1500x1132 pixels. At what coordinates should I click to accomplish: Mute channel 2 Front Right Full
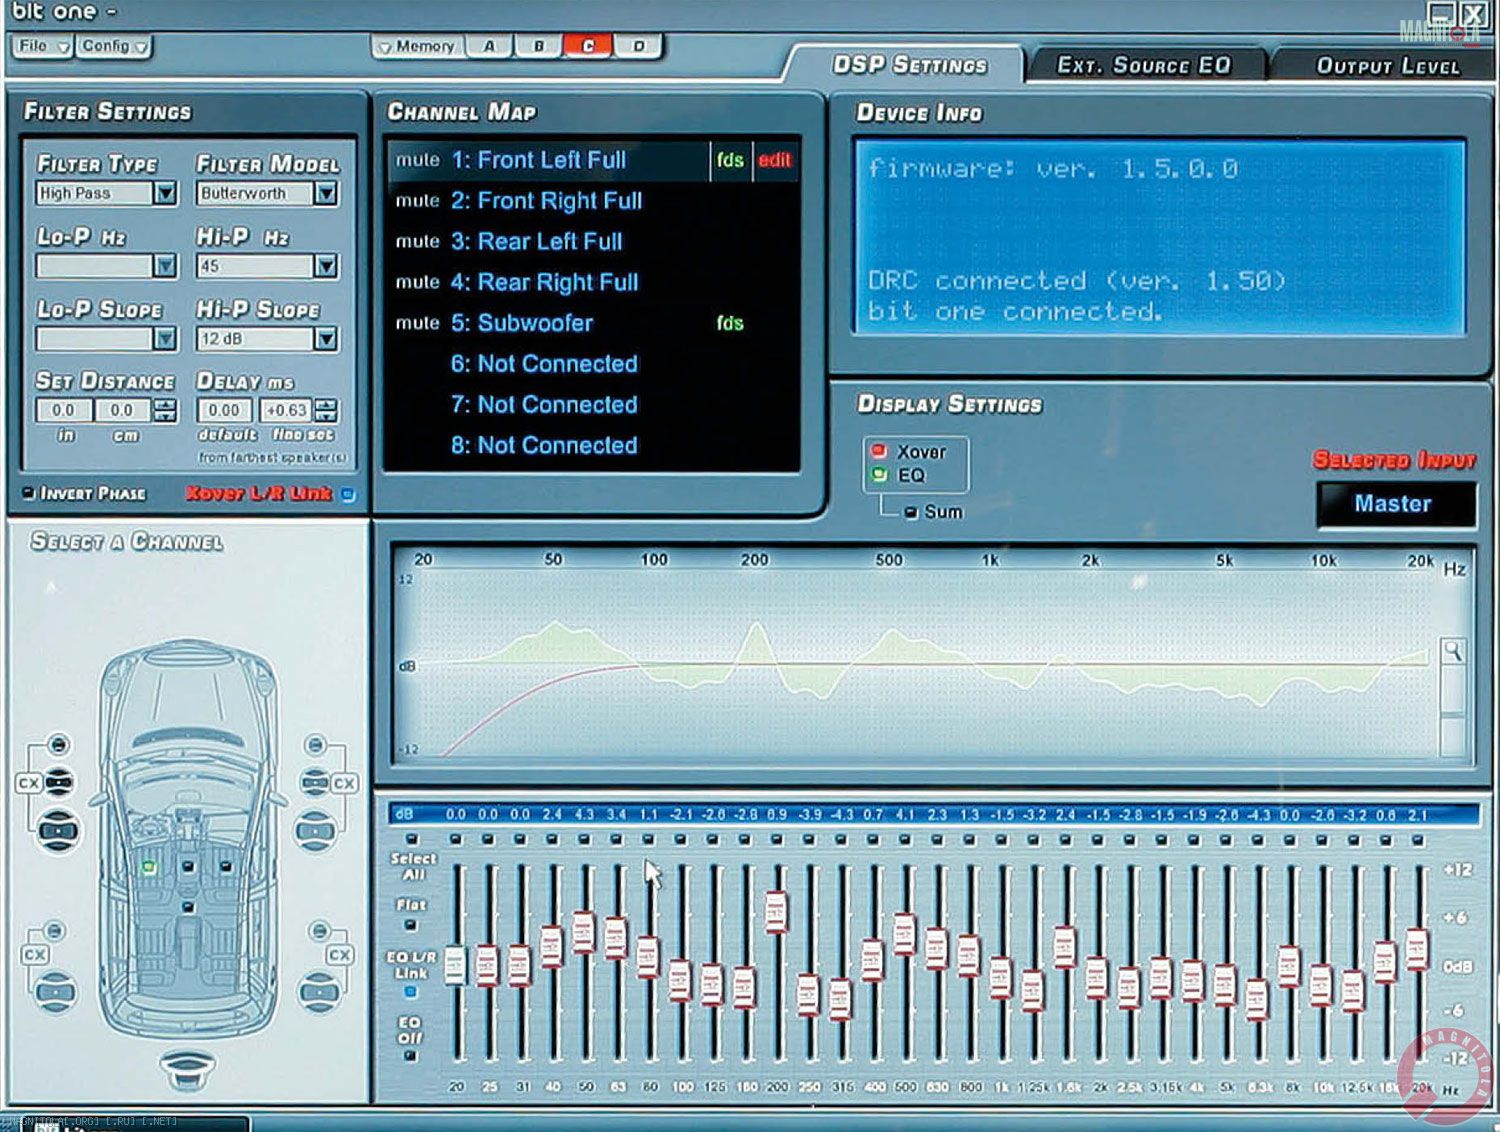[x=417, y=201]
